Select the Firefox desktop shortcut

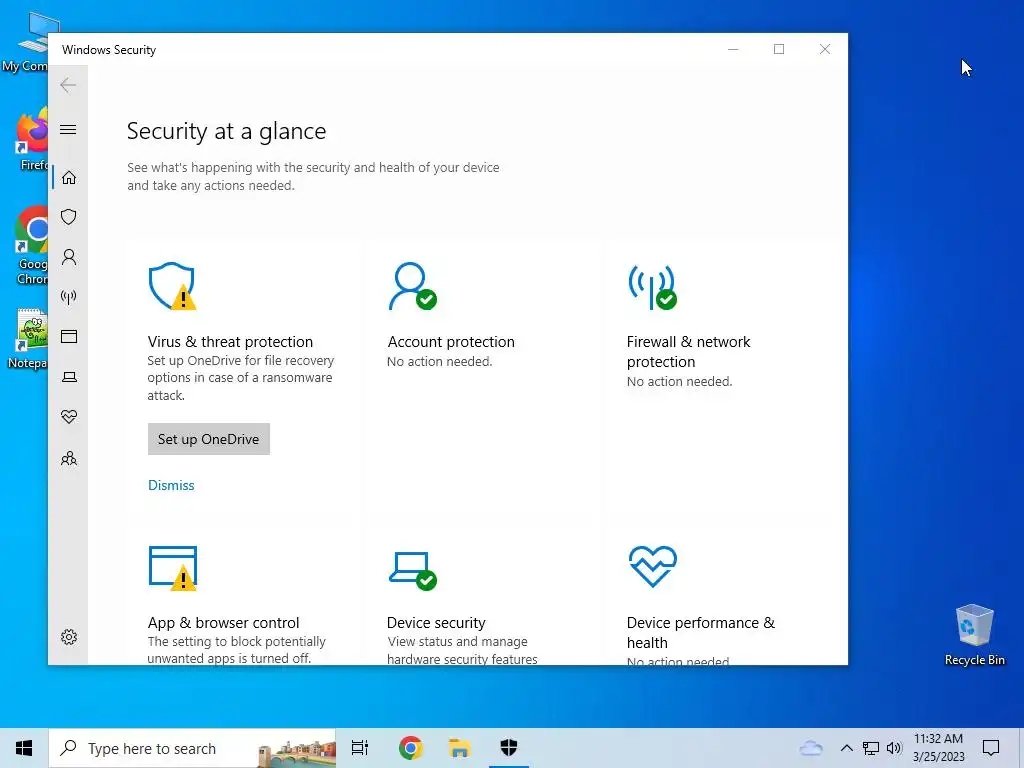click(x=32, y=140)
